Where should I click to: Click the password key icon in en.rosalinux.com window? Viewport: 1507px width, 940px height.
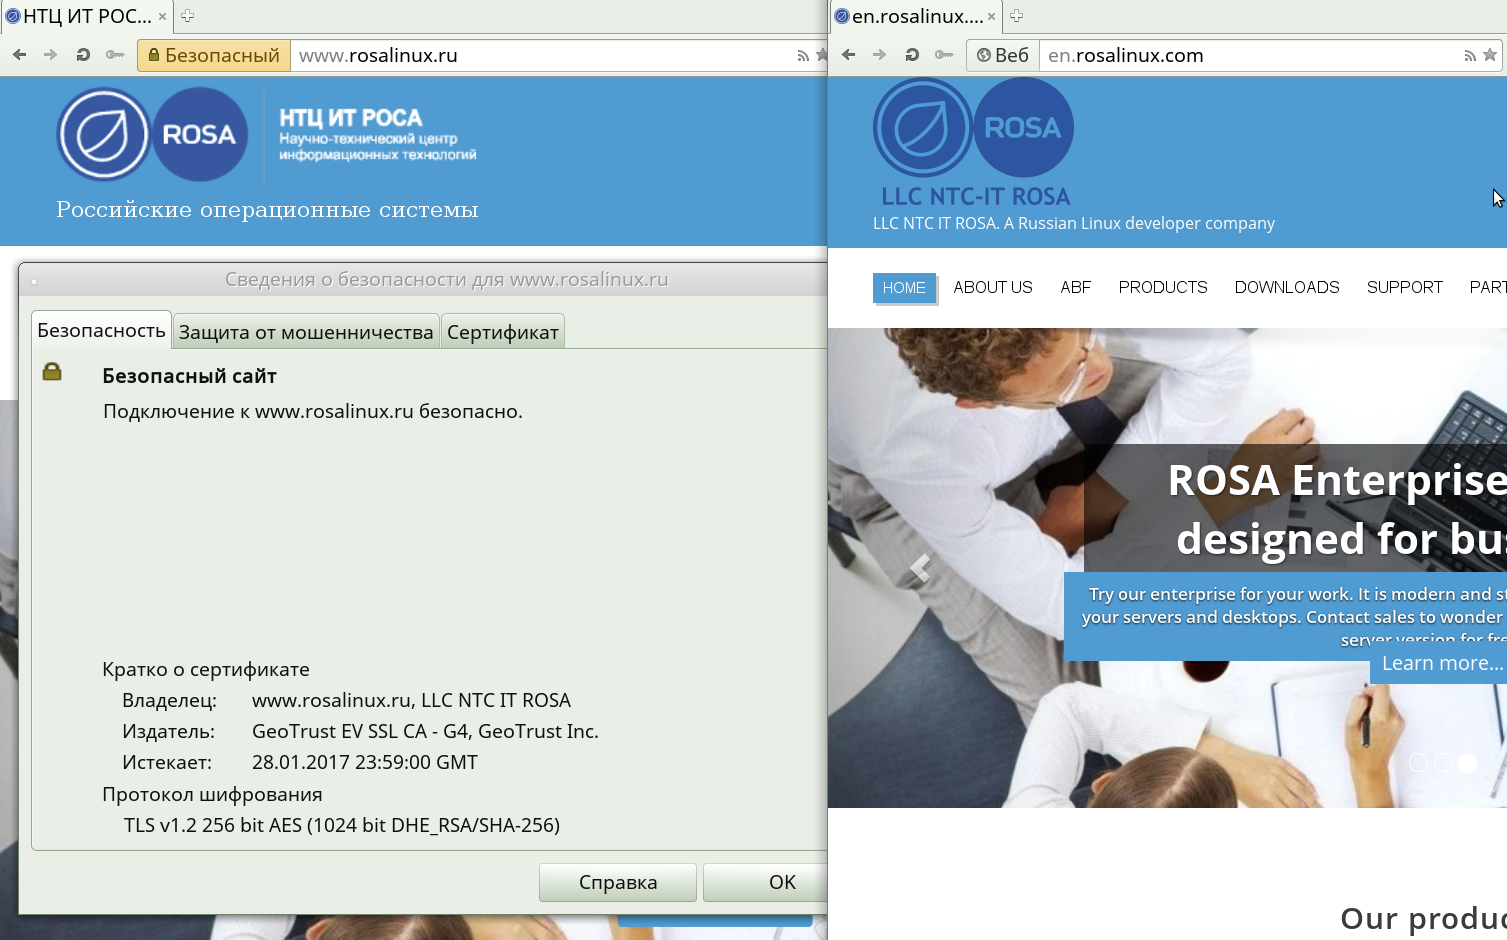click(x=944, y=55)
